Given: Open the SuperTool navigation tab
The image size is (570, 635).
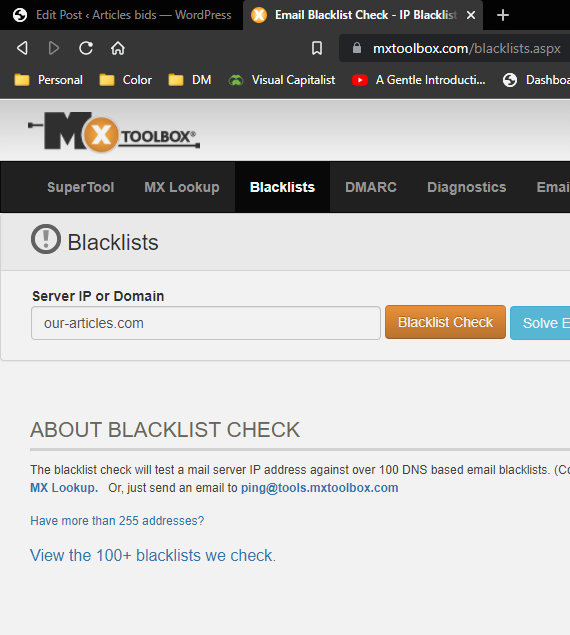Looking at the screenshot, I should 81,187.
